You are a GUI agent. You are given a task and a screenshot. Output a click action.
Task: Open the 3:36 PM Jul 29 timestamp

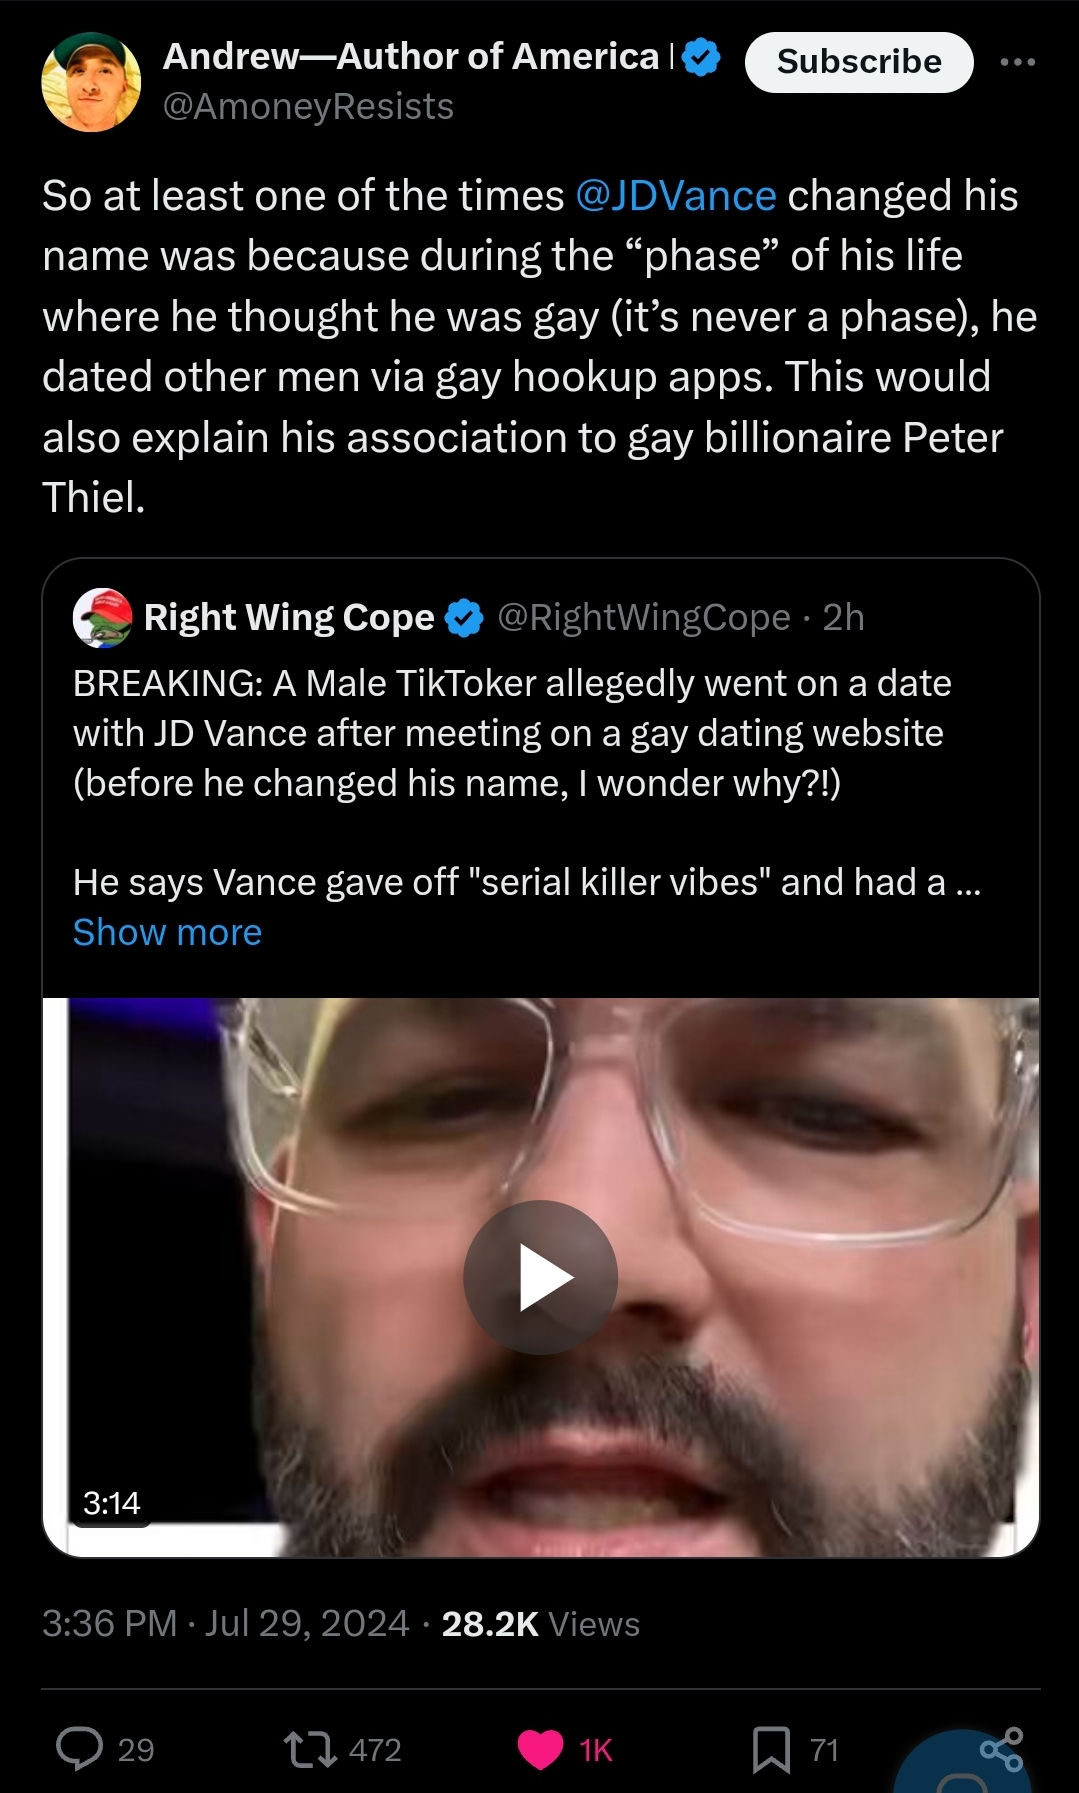[x=225, y=1624]
